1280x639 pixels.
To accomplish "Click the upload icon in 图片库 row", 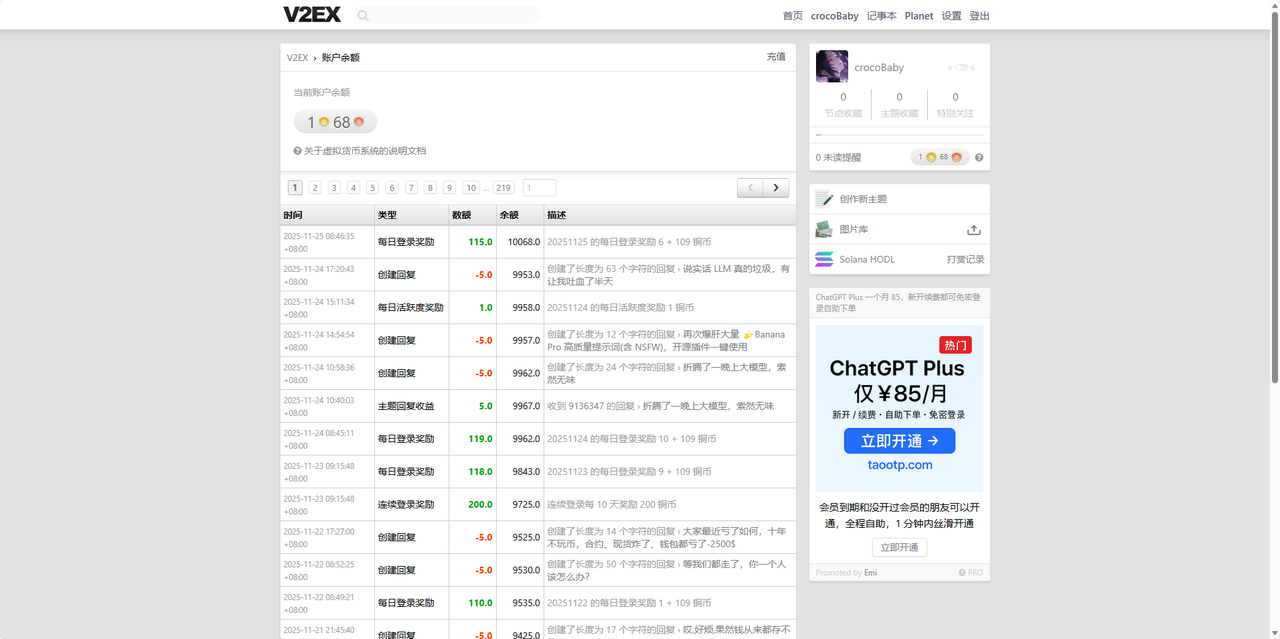I will click(973, 230).
